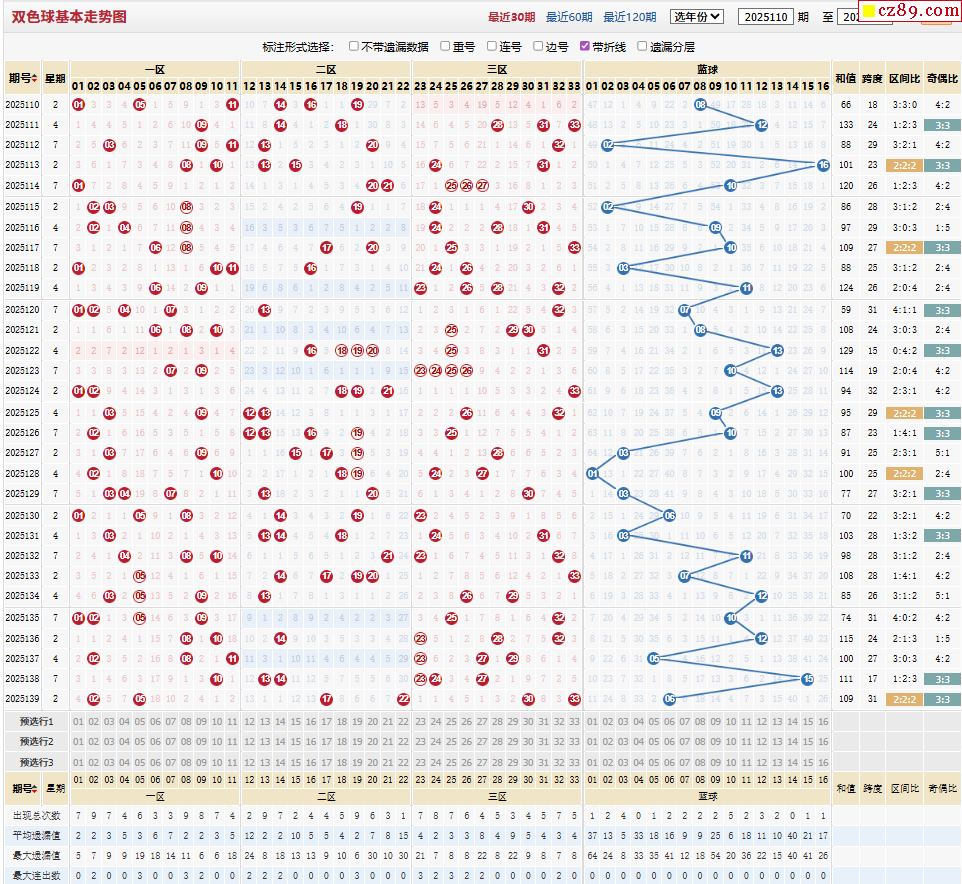Screen dimensions: 962x884
Task: Select number 33 in the 预选行3 row
Action: point(574,763)
